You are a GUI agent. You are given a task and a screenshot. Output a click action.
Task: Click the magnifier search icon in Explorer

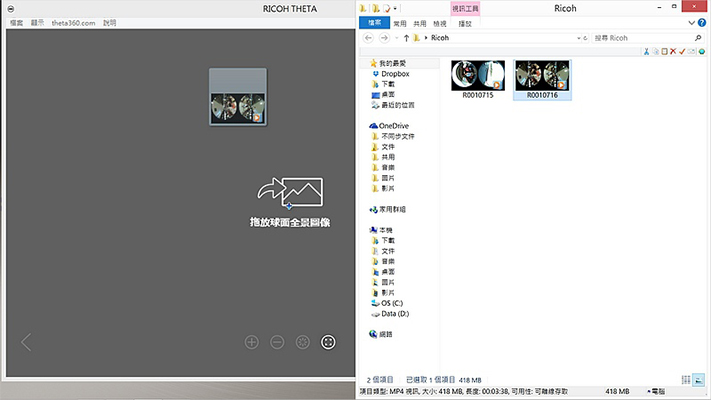tap(698, 38)
